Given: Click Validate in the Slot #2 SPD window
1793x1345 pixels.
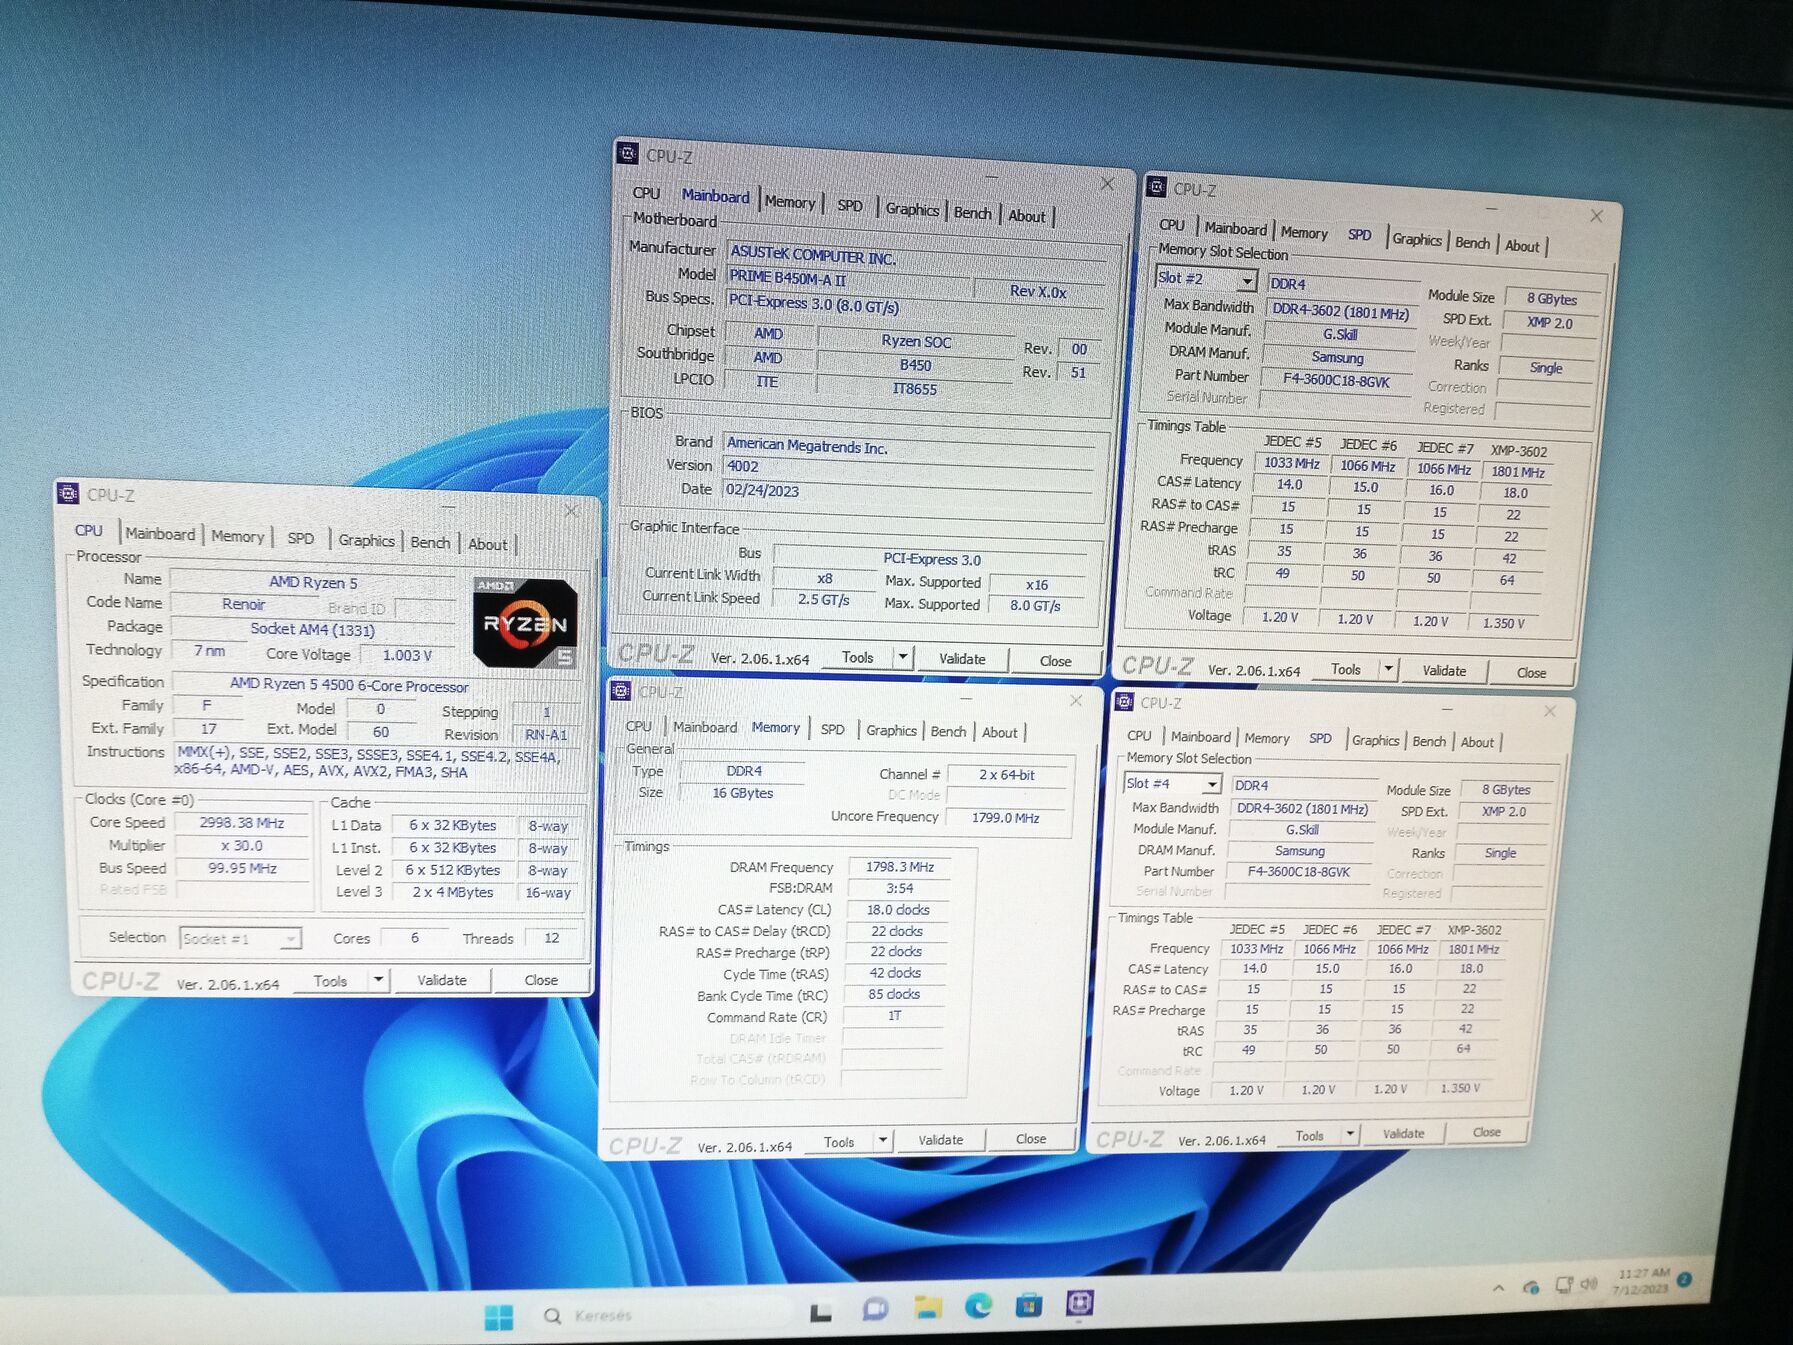Looking at the screenshot, I should pos(1444,670).
